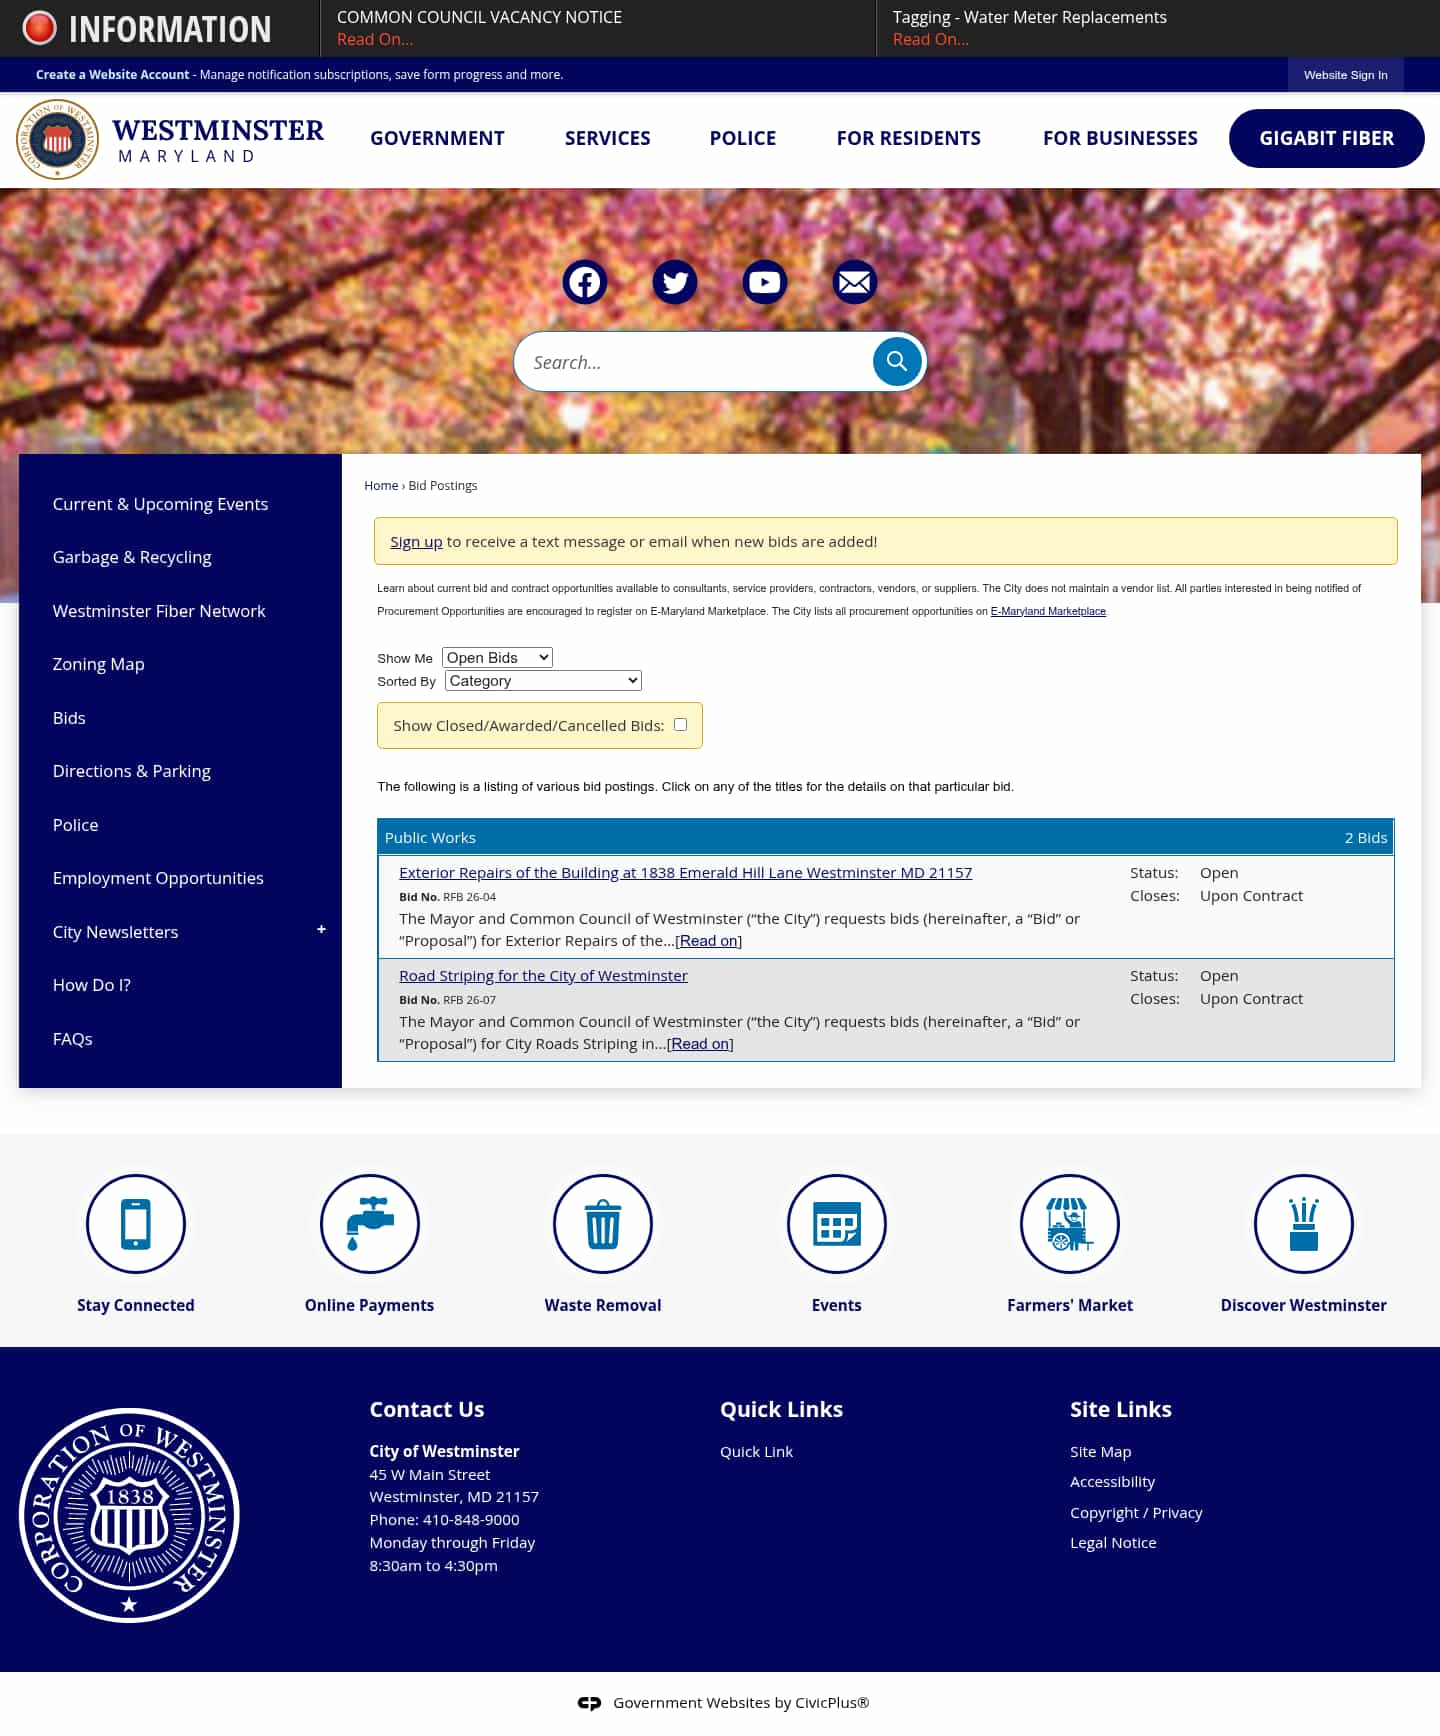Click the Westminster Maryland seal logo in header
The image size is (1440, 1736).
coord(58,139)
